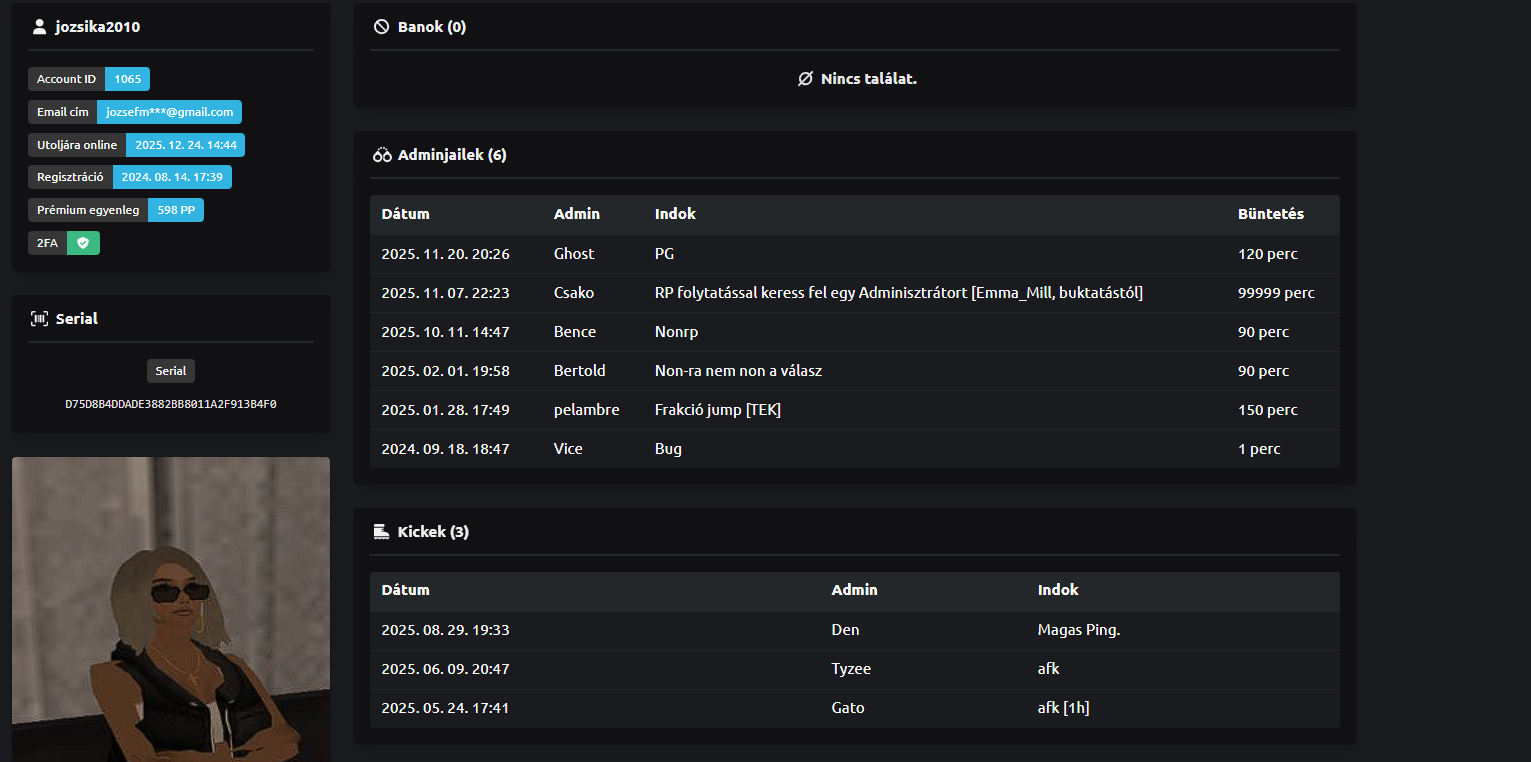The width and height of the screenshot is (1531, 762).
Task: Click the Account ID value 1065
Action: tap(127, 79)
